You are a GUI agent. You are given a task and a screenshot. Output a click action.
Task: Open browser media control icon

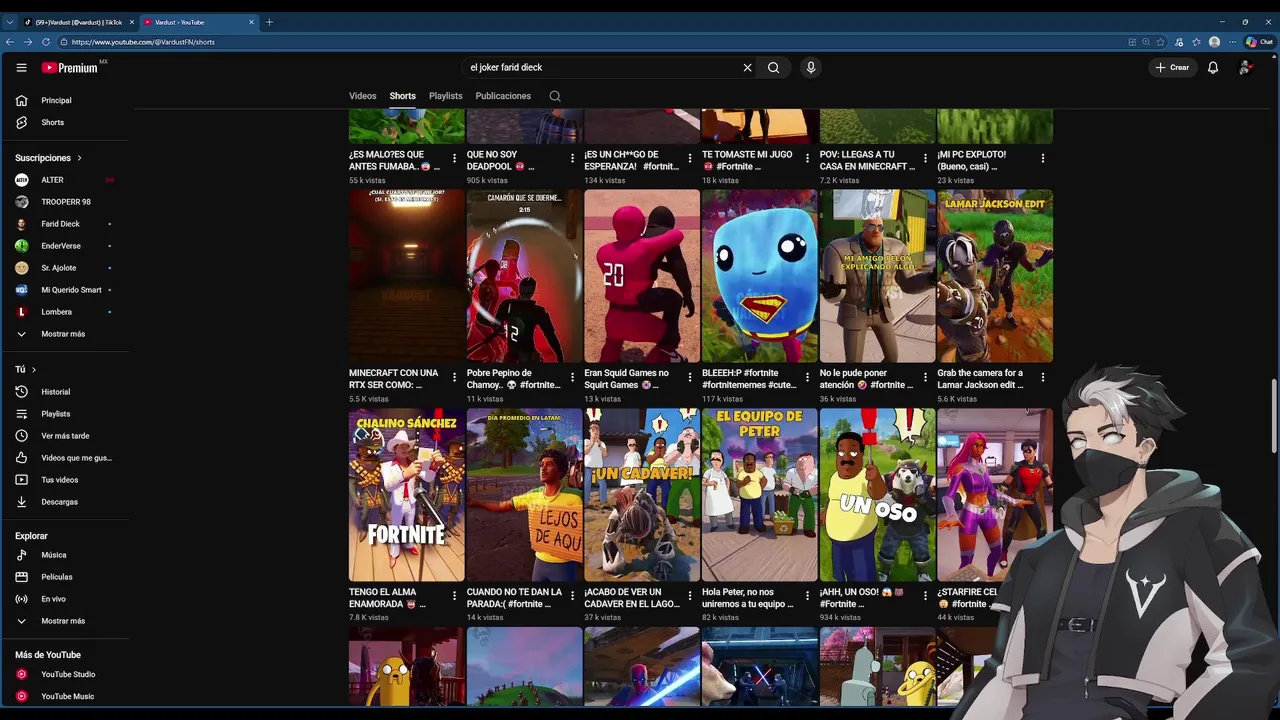point(1180,42)
